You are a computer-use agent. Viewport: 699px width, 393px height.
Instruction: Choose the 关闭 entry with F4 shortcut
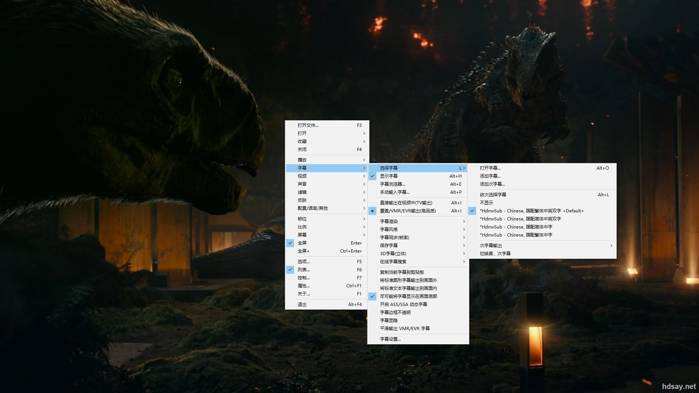pos(327,149)
